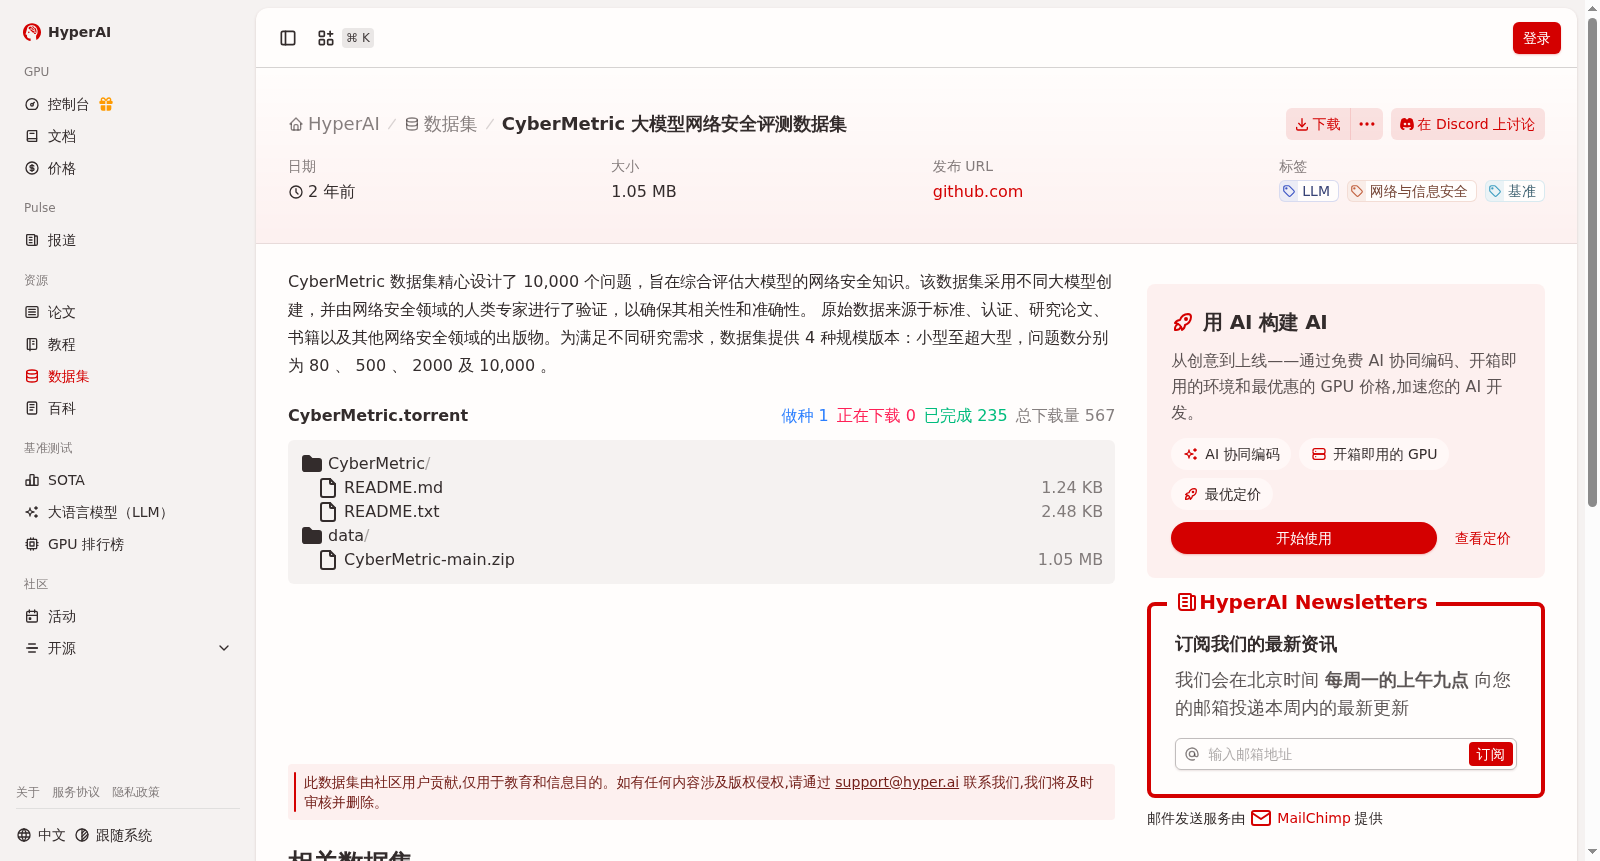Click the 做种 1 status text

tap(804, 415)
